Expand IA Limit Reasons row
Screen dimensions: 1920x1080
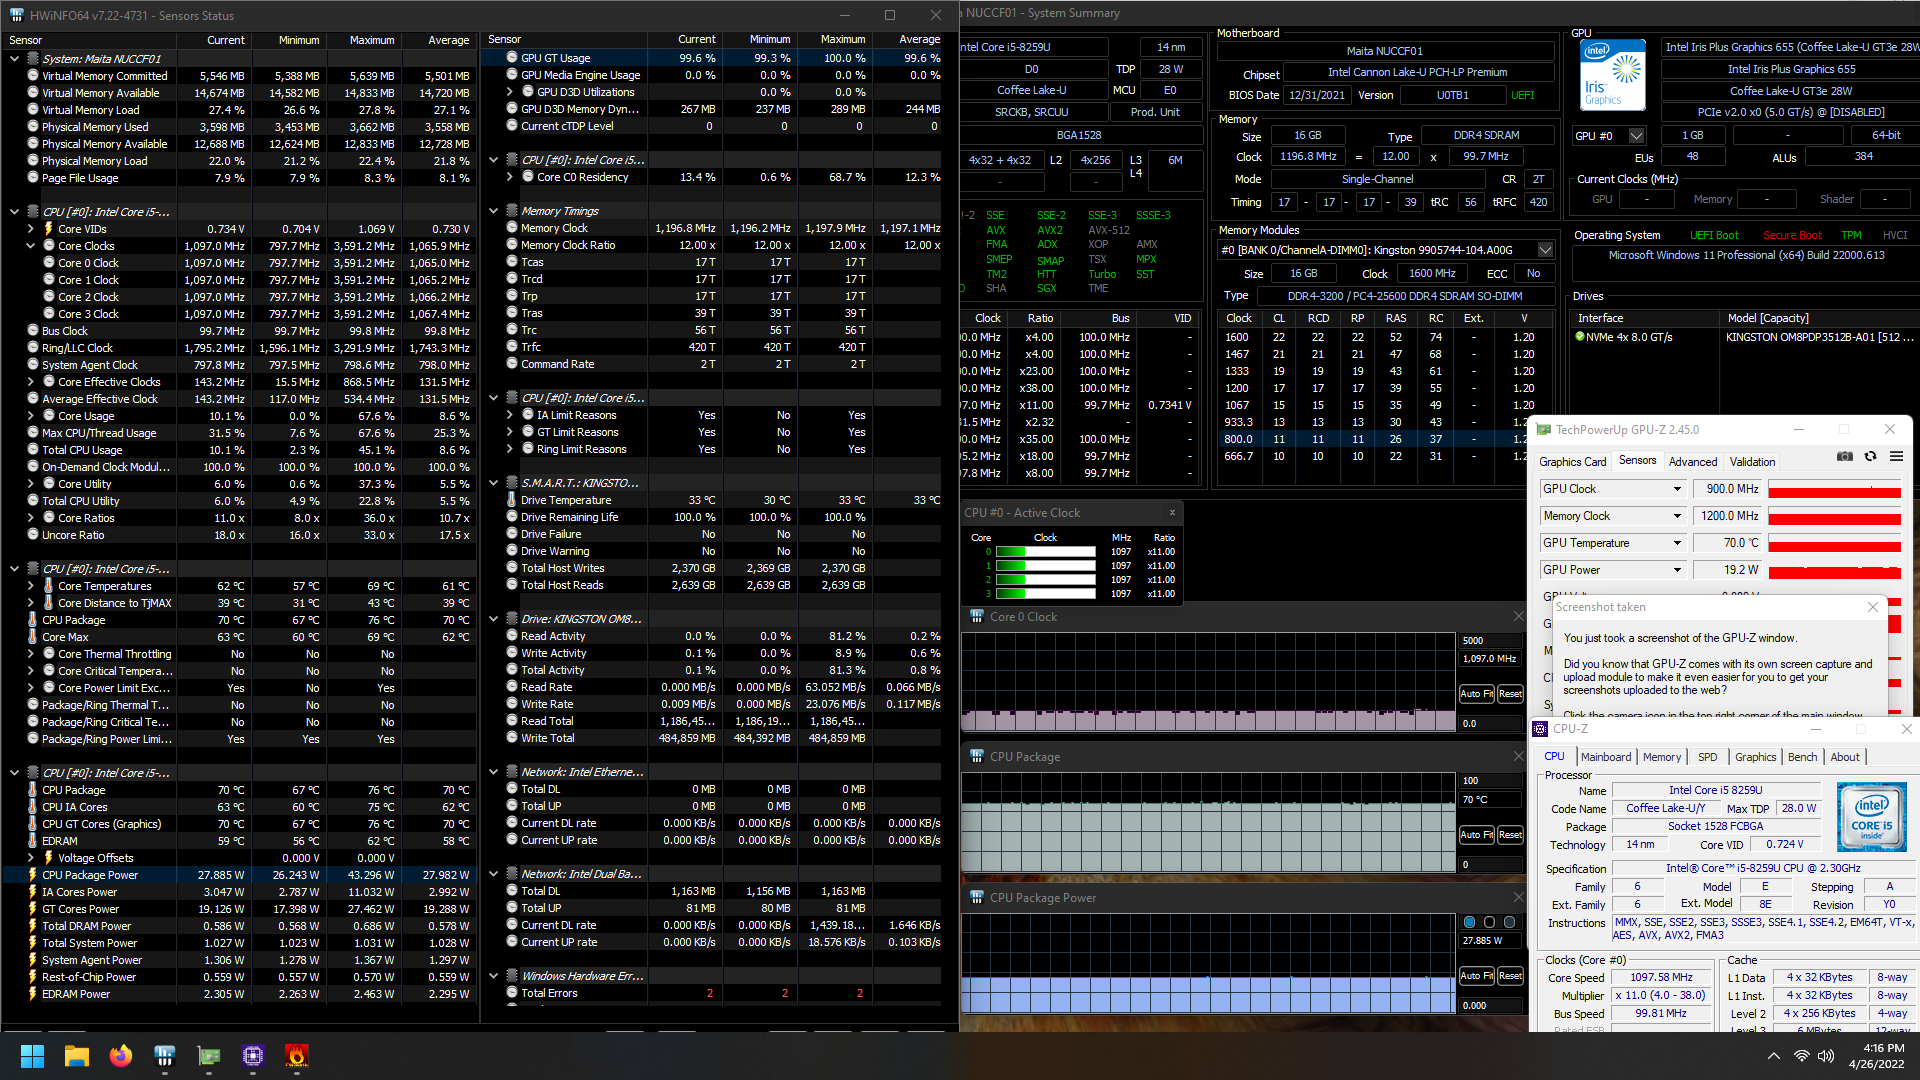(x=510, y=415)
